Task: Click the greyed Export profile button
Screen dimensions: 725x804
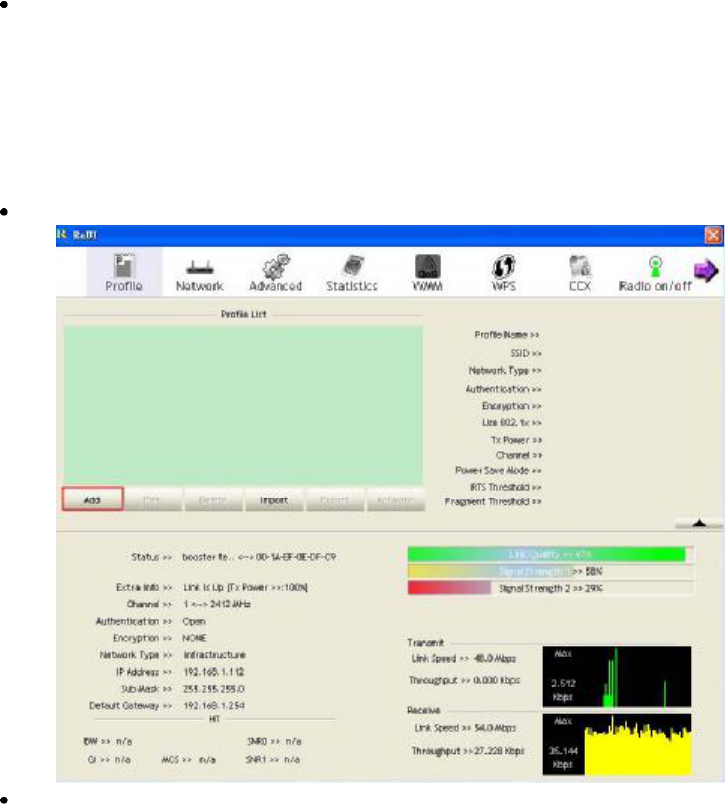Action: (334, 499)
